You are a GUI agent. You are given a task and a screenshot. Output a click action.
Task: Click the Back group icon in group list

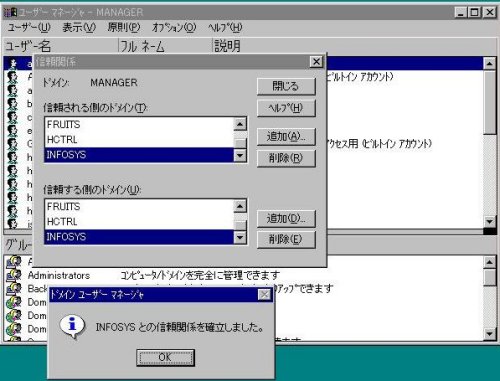(x=14, y=289)
